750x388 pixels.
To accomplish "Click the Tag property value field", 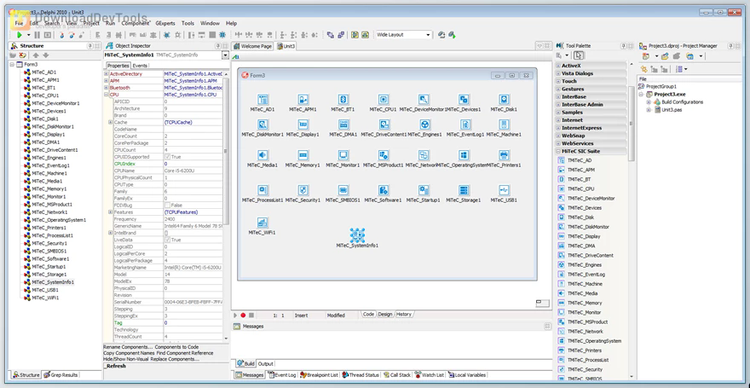I will click(193, 323).
